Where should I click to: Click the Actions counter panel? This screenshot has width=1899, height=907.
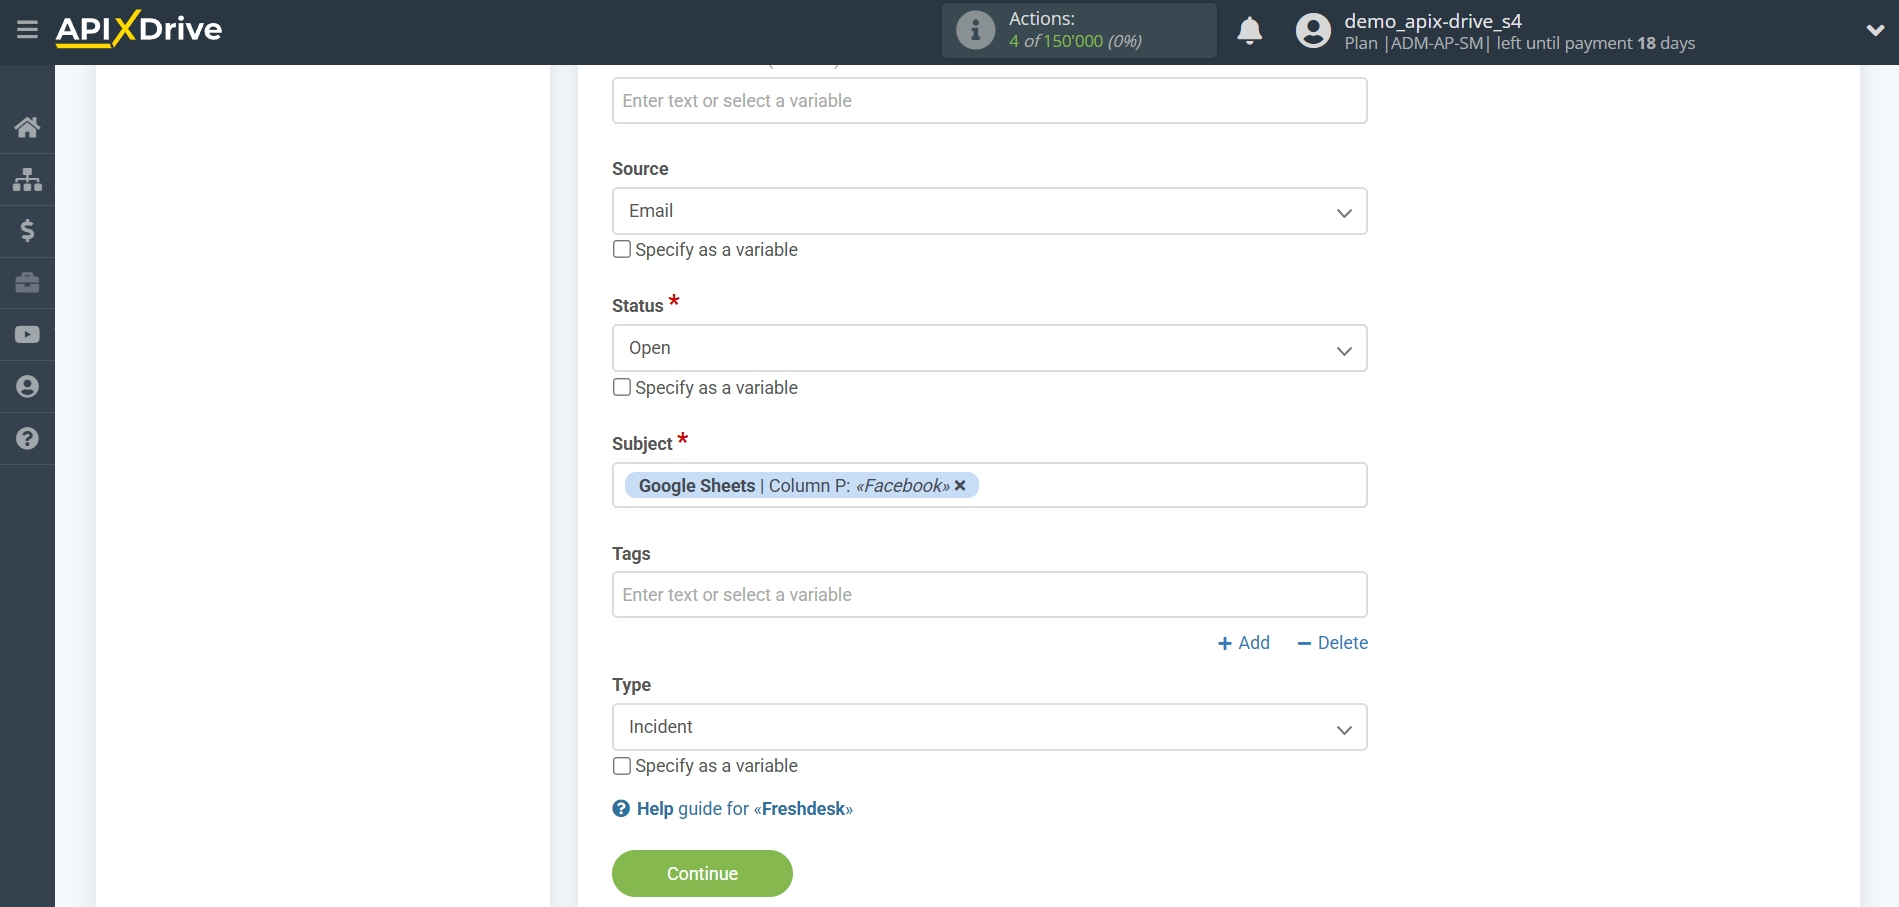[1079, 30]
